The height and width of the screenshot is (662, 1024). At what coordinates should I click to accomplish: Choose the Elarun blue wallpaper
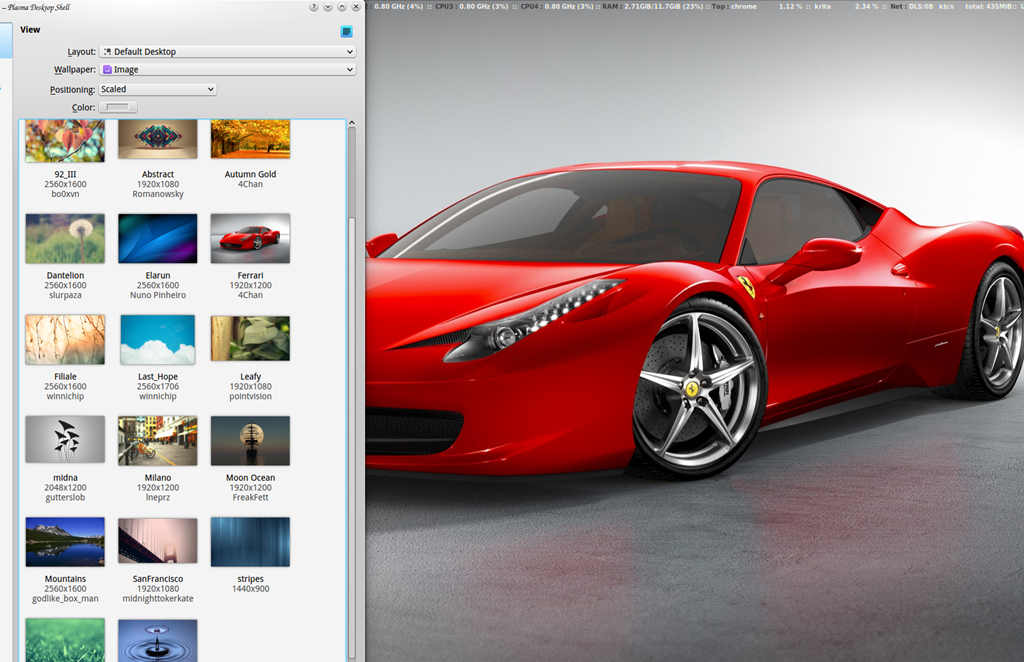[157, 238]
